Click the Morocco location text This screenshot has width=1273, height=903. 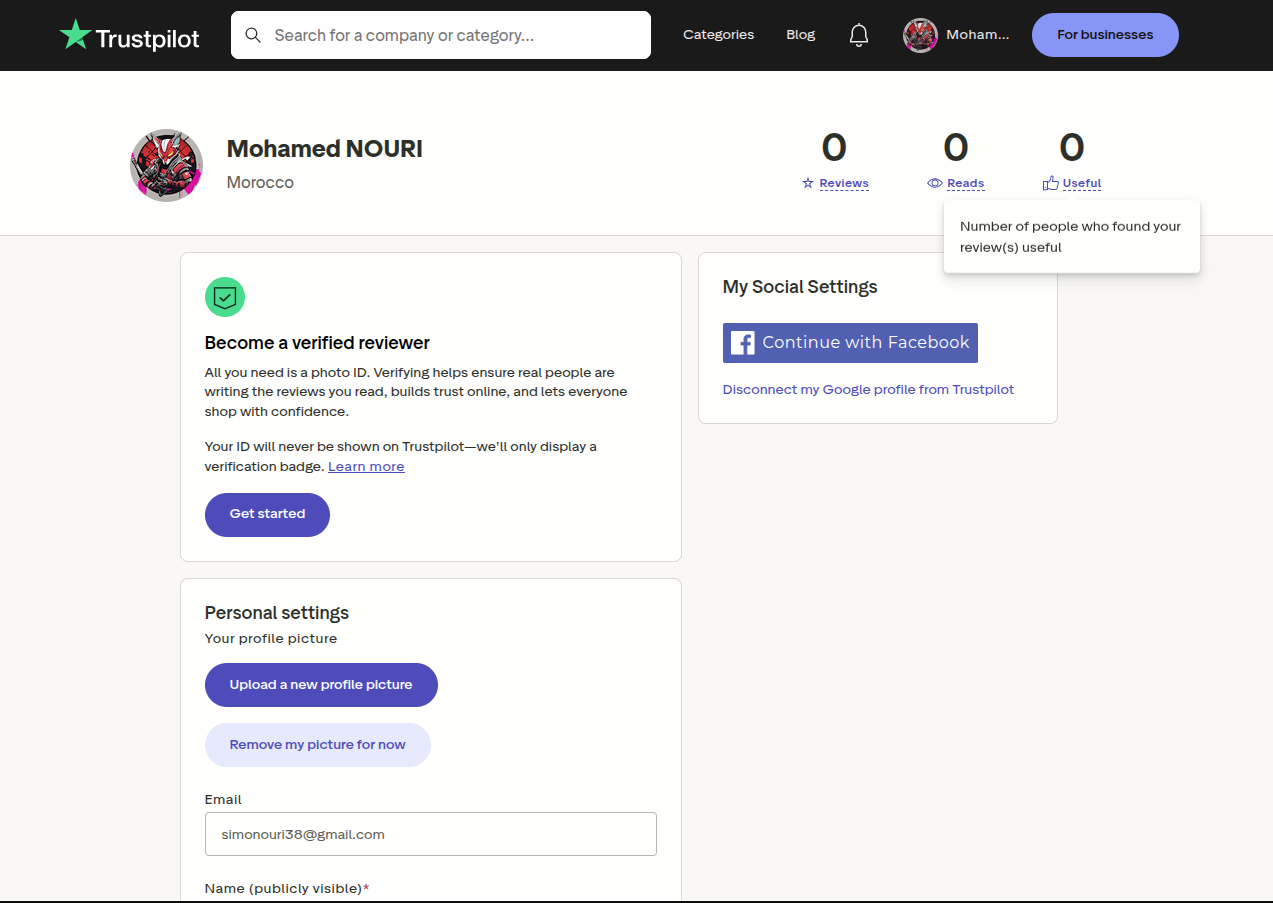pyautogui.click(x=260, y=183)
